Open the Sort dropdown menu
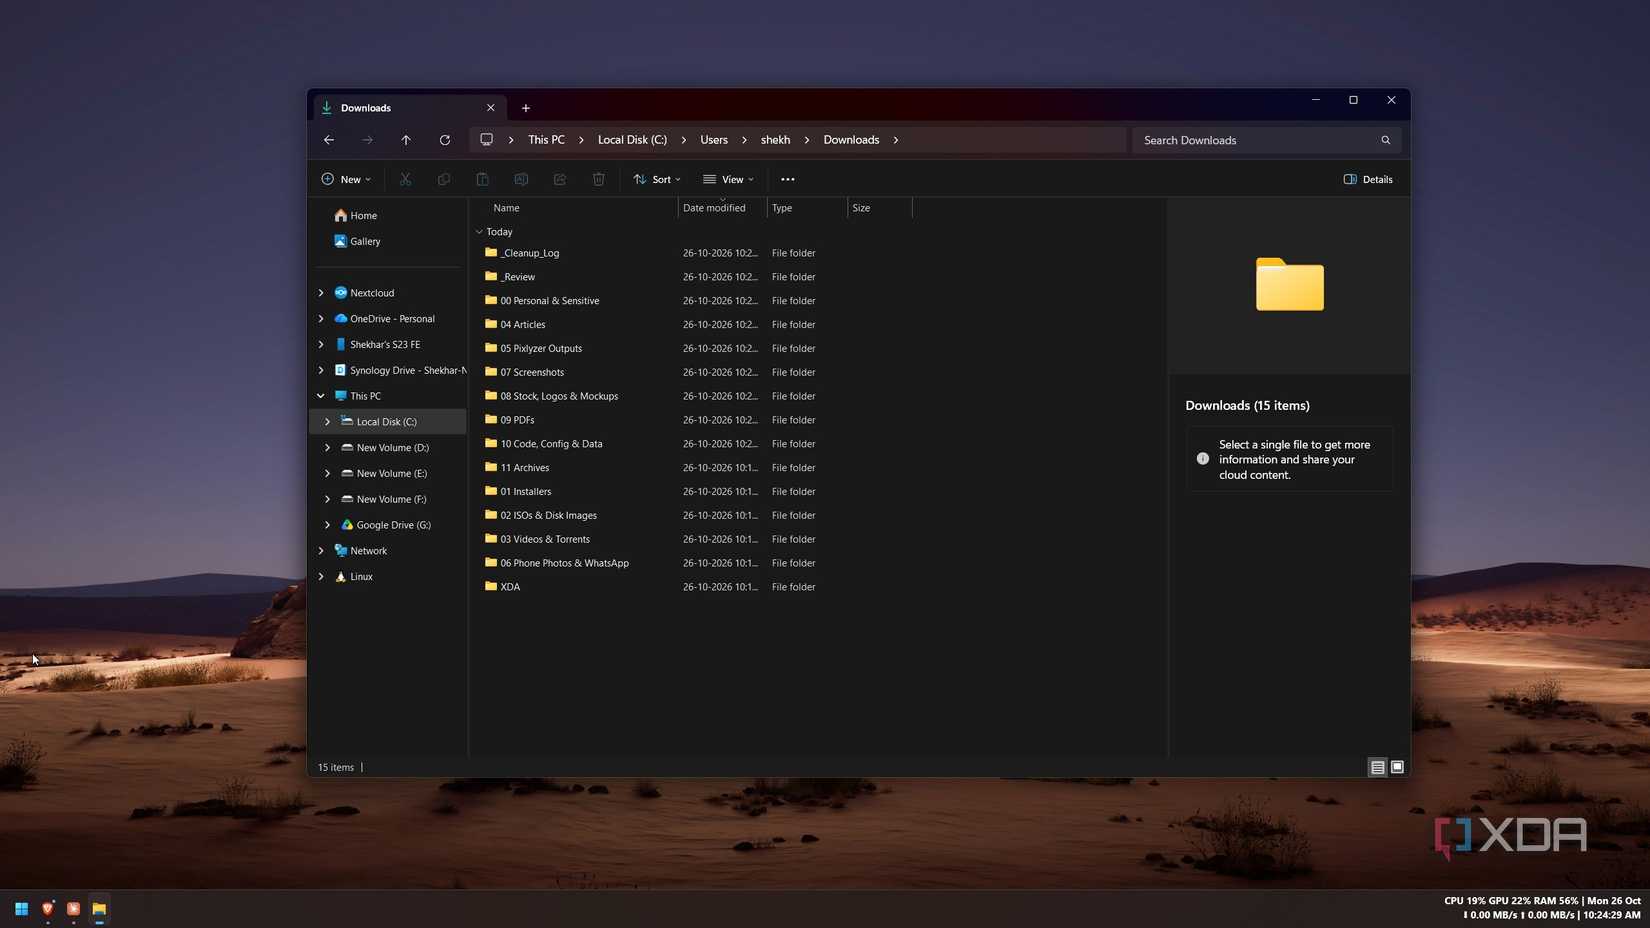The width and height of the screenshot is (1650, 928). [x=657, y=179]
